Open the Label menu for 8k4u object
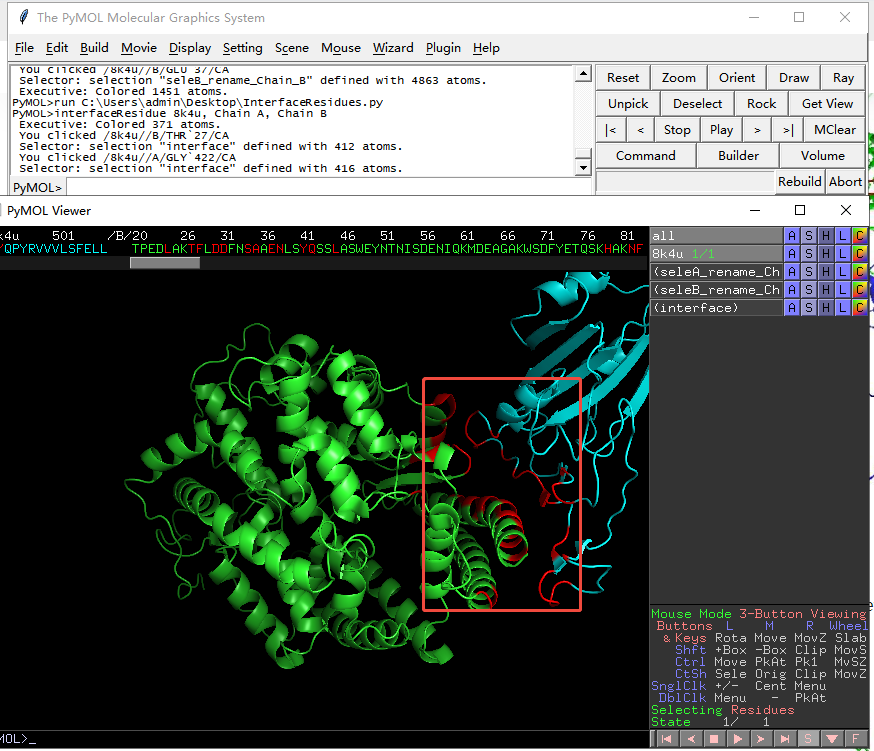Image resolution: width=874 pixels, height=751 pixels. [843, 254]
